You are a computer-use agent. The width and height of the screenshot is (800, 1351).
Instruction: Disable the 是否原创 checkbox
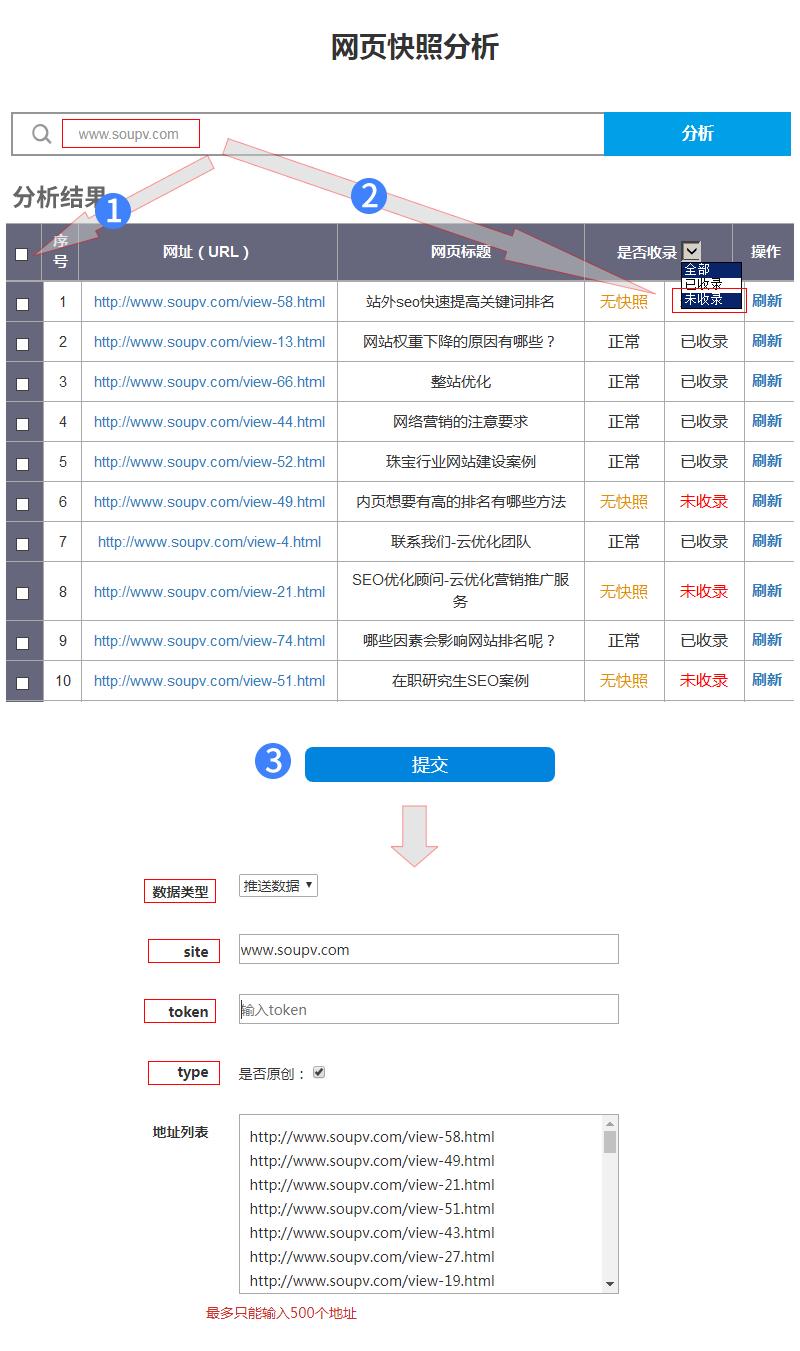[x=318, y=1072]
